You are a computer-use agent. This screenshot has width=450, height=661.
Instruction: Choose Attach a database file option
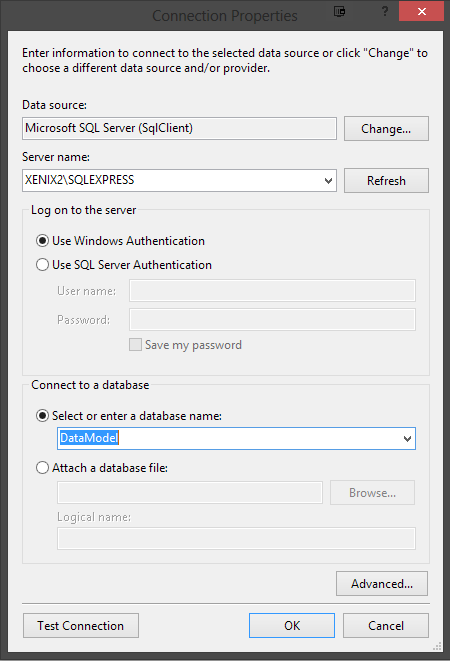(x=42, y=468)
